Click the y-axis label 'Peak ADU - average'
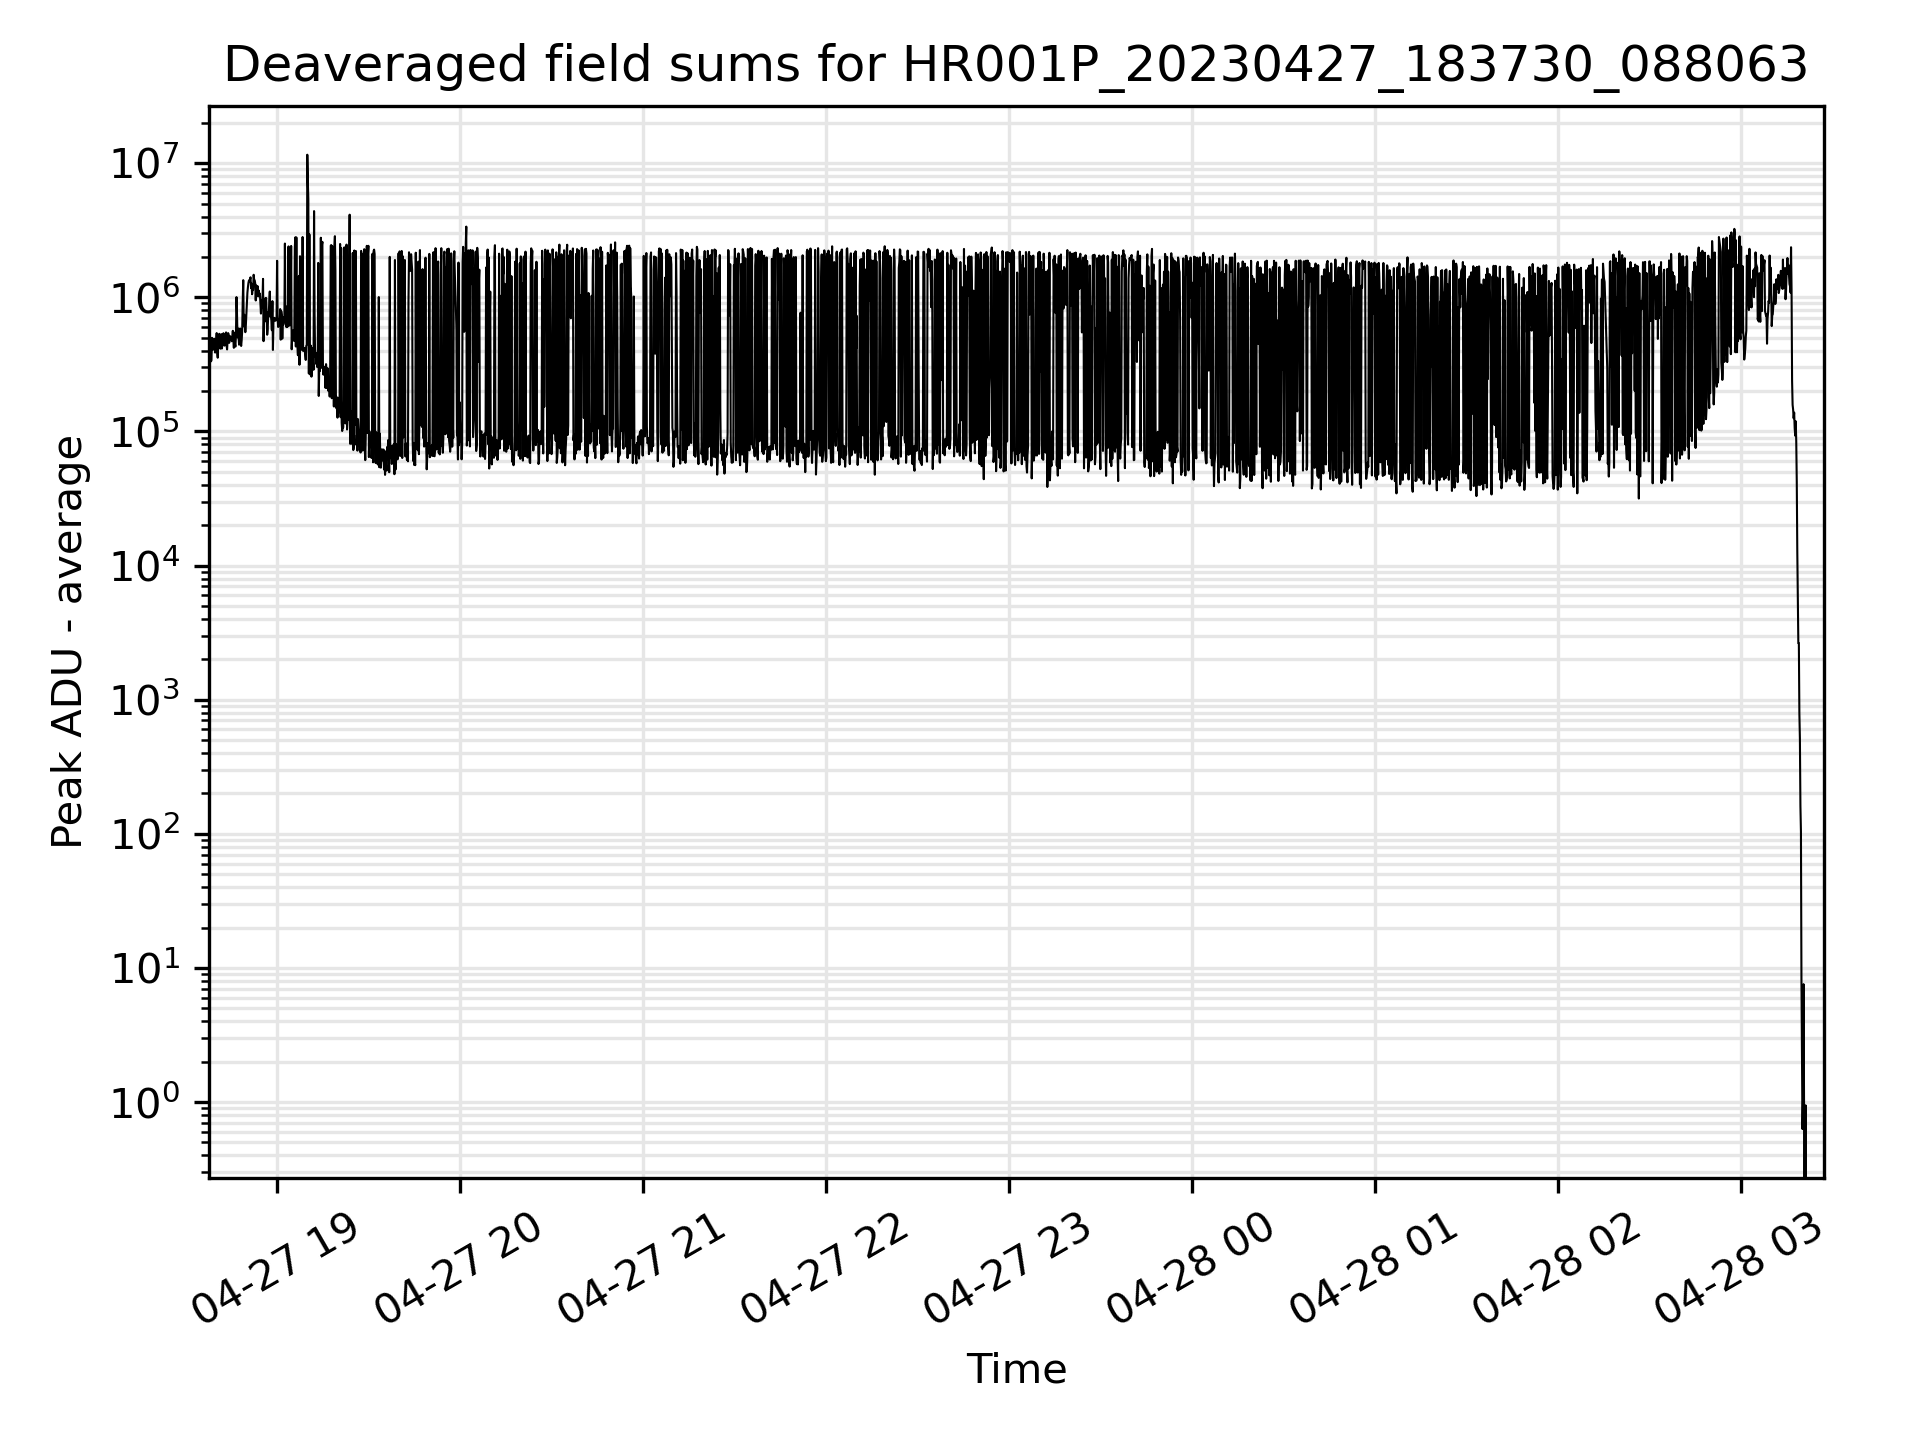1920x1440 pixels. 68,642
